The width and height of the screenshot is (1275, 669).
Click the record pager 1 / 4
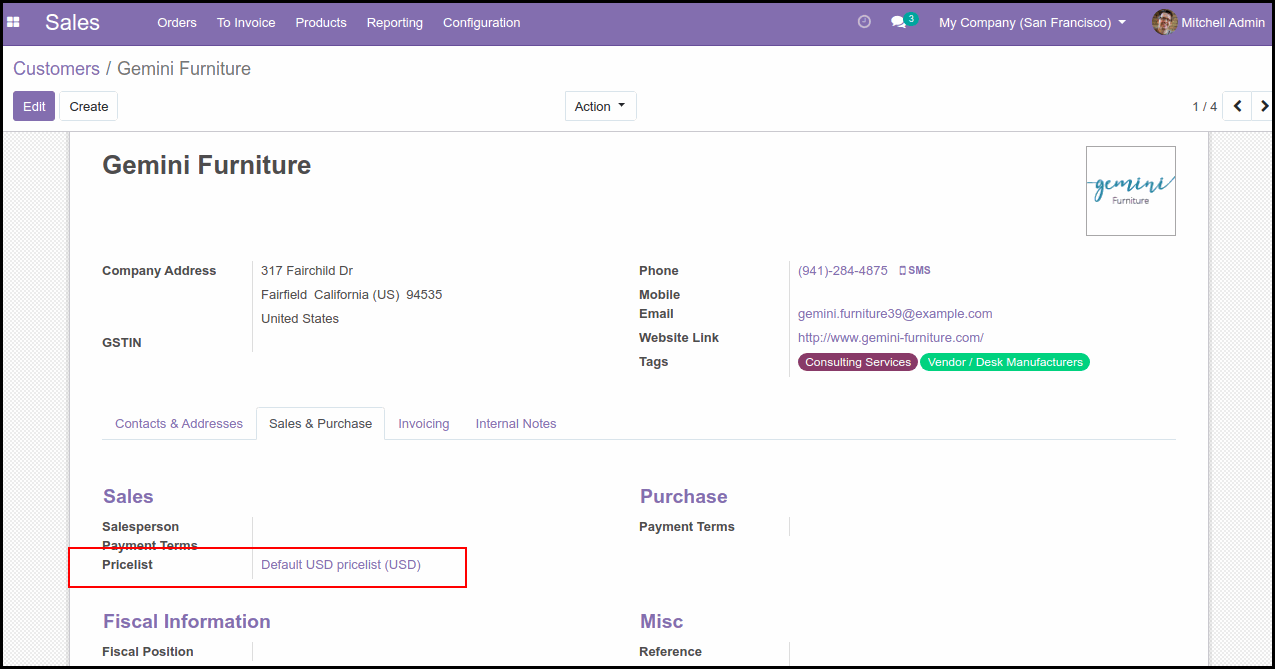(x=1204, y=106)
